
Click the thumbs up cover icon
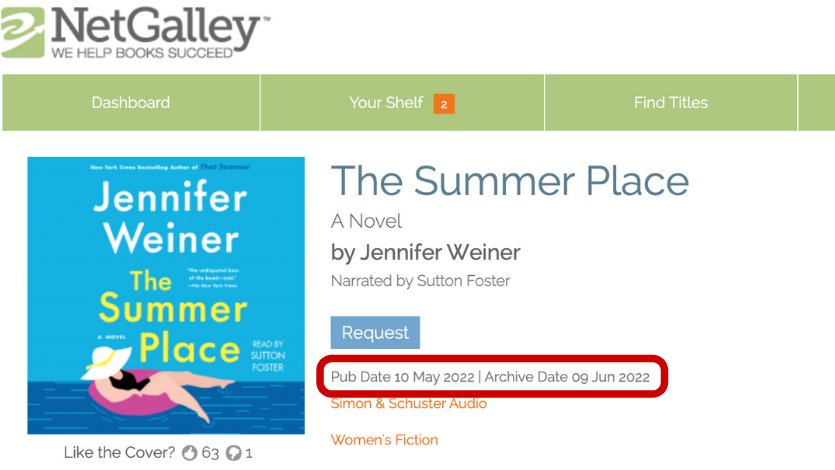click(190, 453)
